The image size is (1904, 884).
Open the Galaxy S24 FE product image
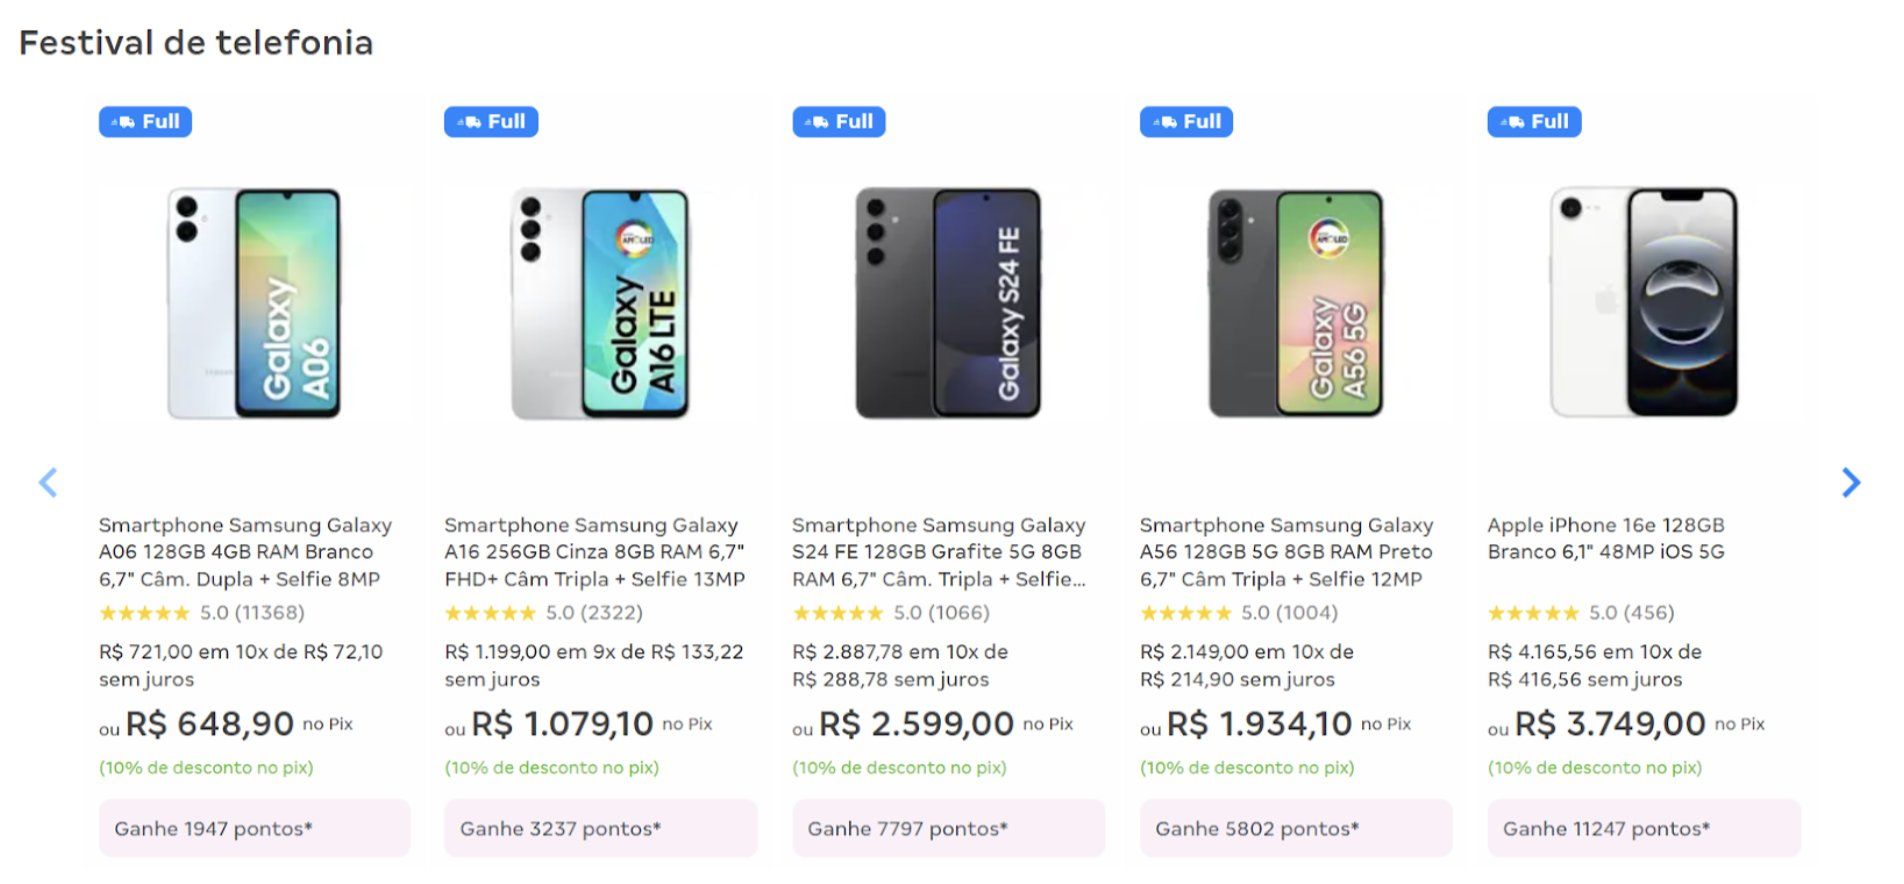[x=948, y=303]
